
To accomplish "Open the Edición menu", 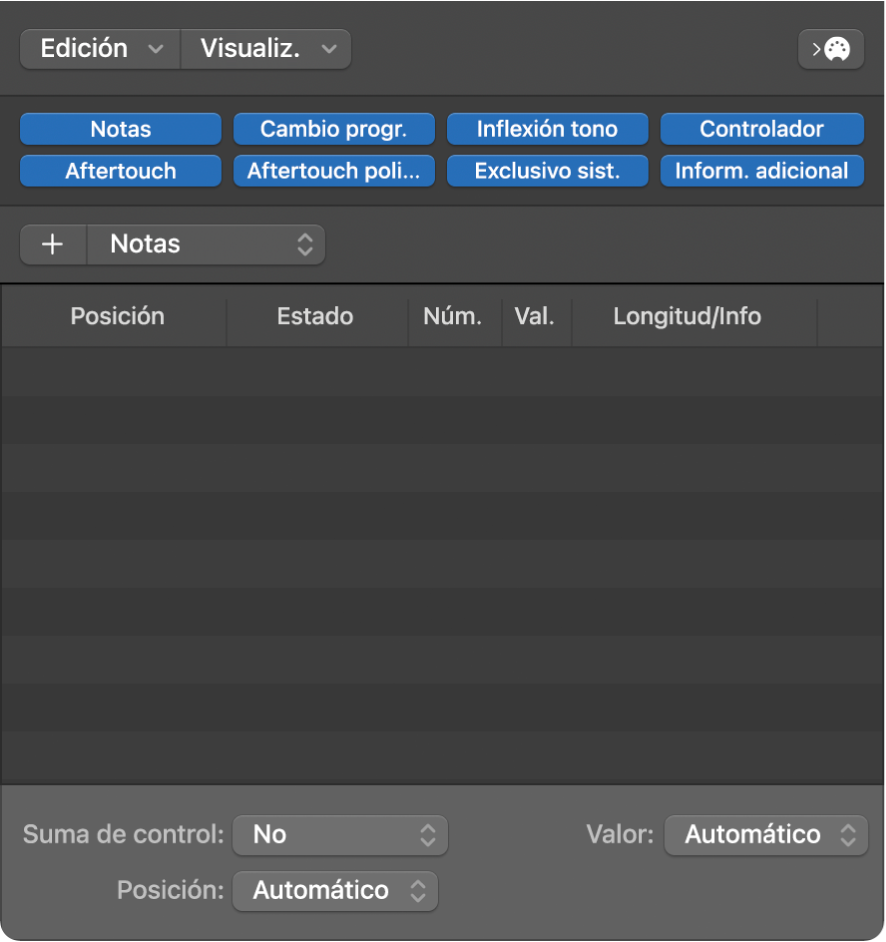I will point(100,49).
